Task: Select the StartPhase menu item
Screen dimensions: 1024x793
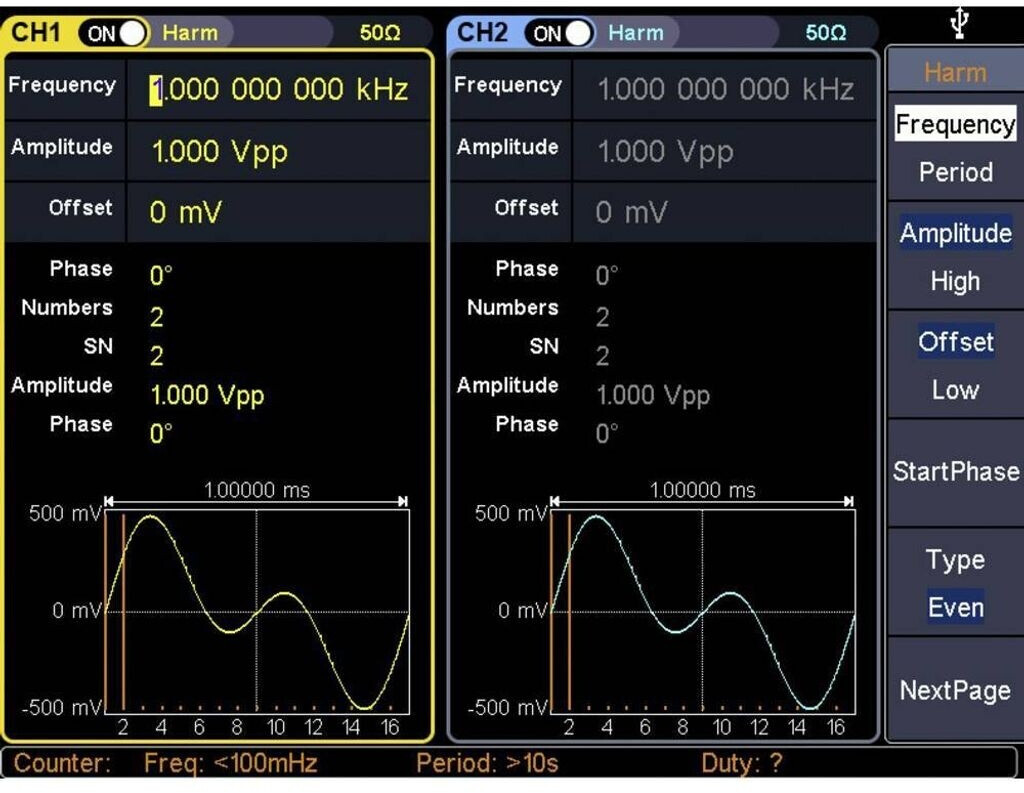Action: tap(954, 472)
